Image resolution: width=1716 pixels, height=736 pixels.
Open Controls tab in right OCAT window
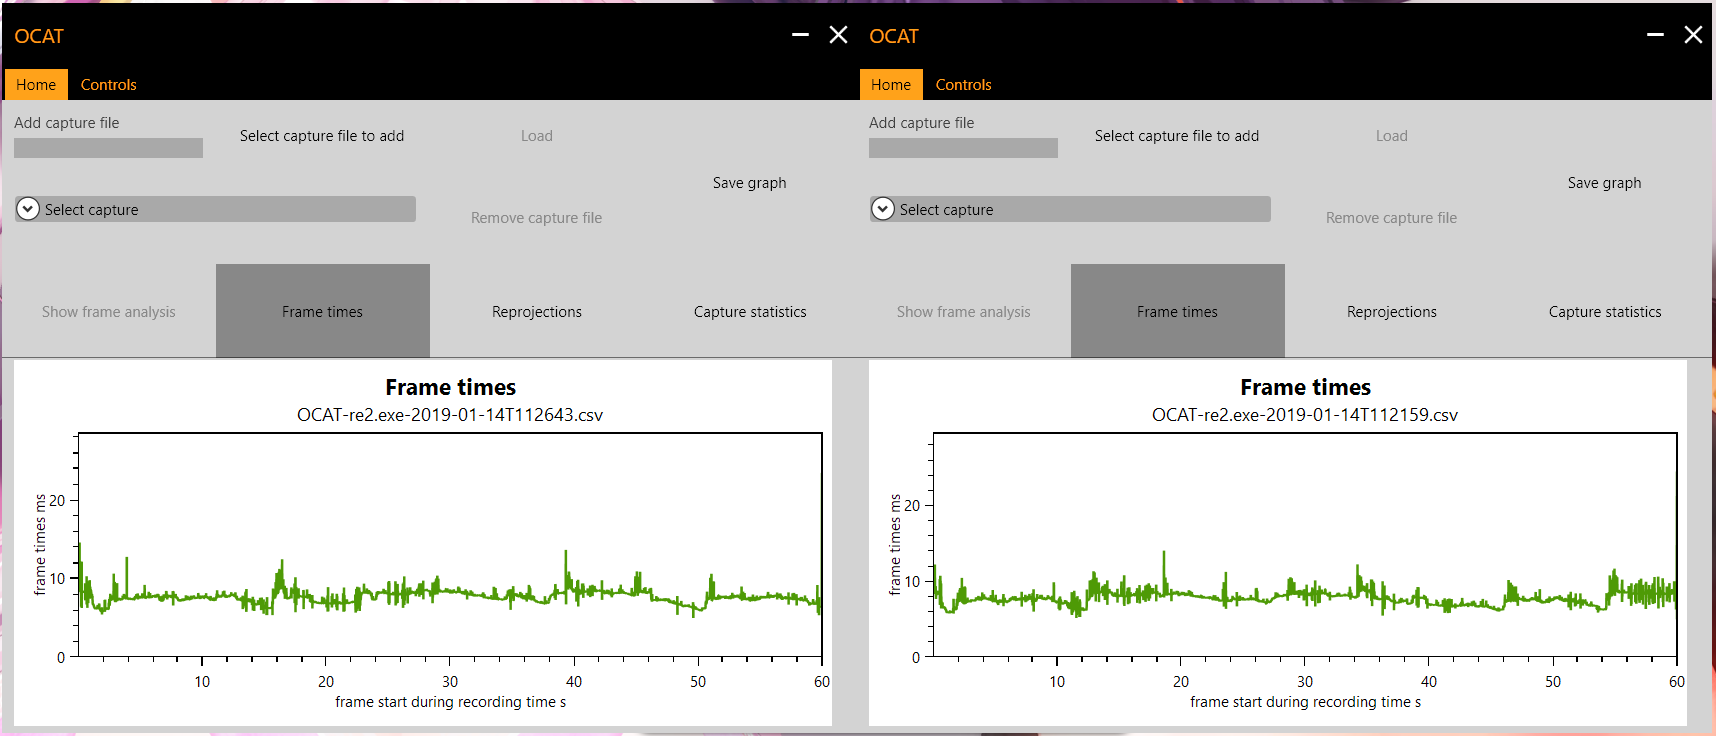point(963,85)
